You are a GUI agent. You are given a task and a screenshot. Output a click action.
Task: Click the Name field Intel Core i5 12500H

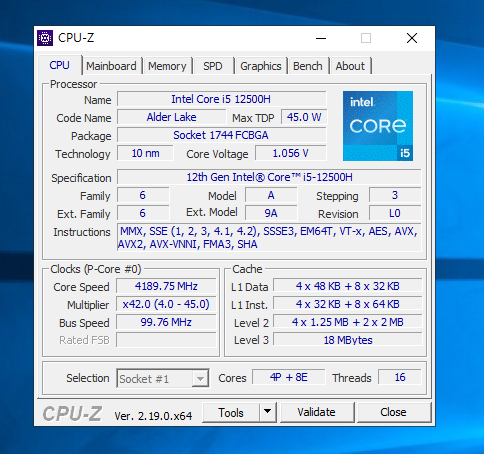221,99
